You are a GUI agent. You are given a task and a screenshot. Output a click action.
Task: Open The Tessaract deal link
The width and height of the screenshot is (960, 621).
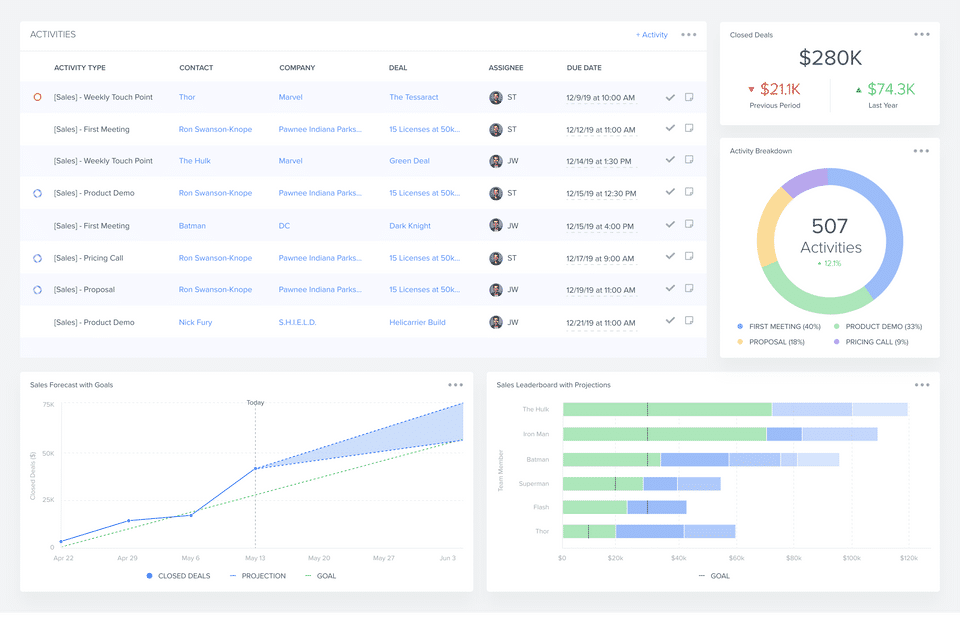(x=414, y=97)
